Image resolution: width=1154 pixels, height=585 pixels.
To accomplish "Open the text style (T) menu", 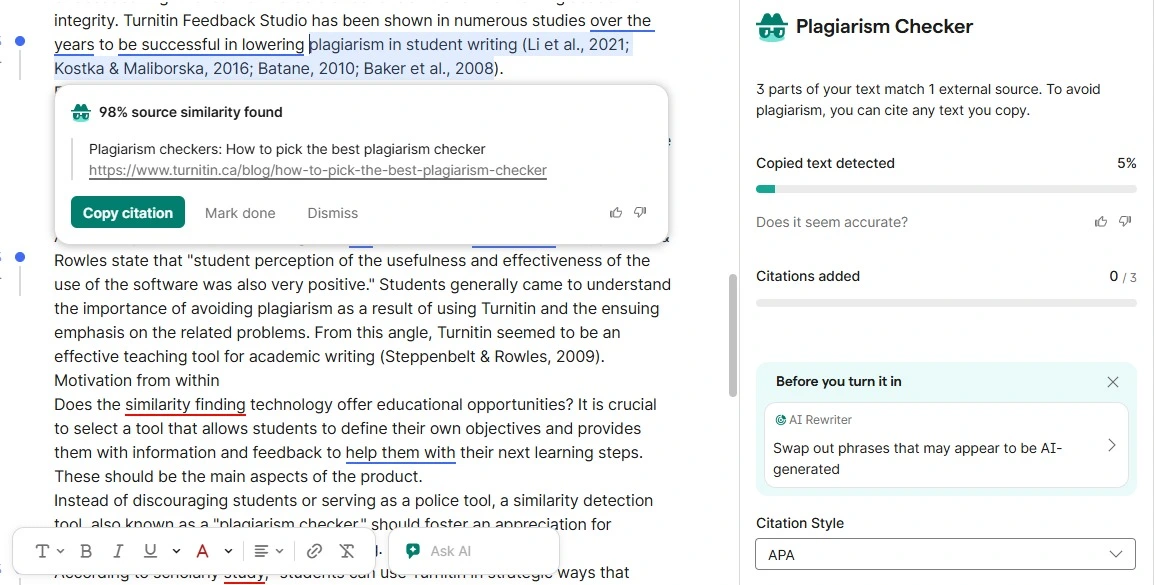I will pyautogui.click(x=49, y=551).
